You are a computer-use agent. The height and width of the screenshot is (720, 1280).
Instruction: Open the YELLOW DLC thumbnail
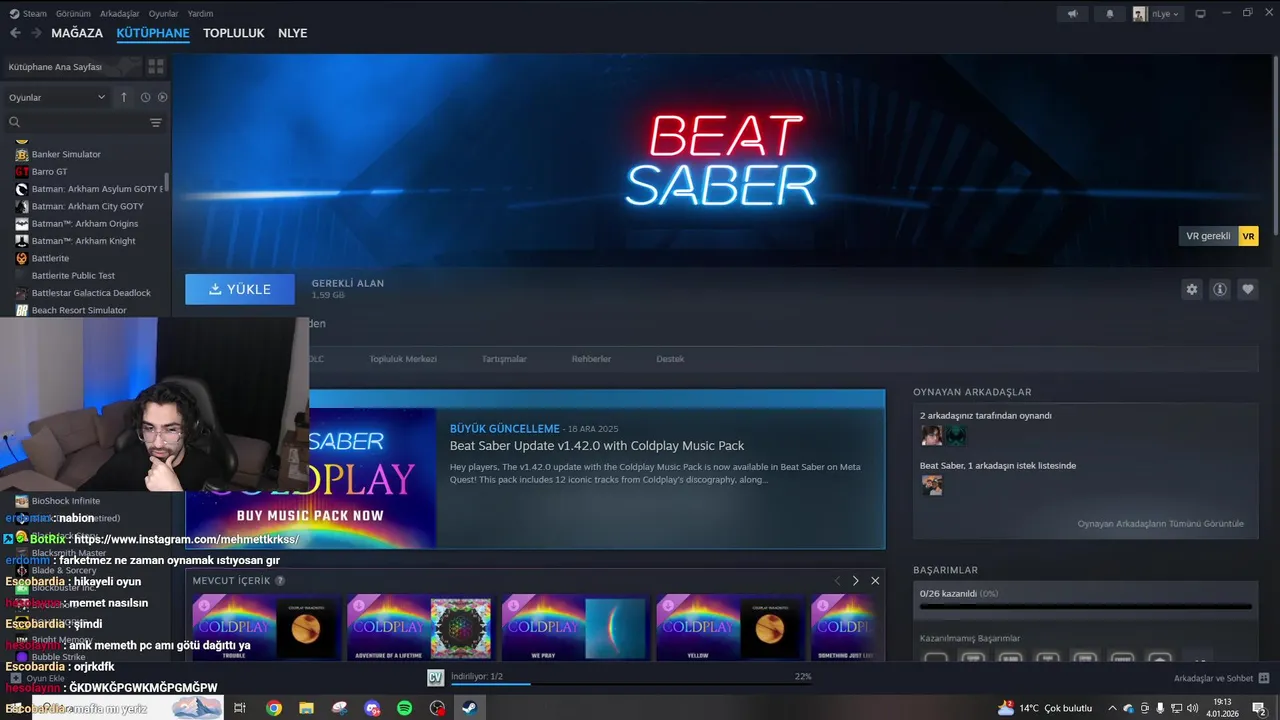click(x=729, y=627)
